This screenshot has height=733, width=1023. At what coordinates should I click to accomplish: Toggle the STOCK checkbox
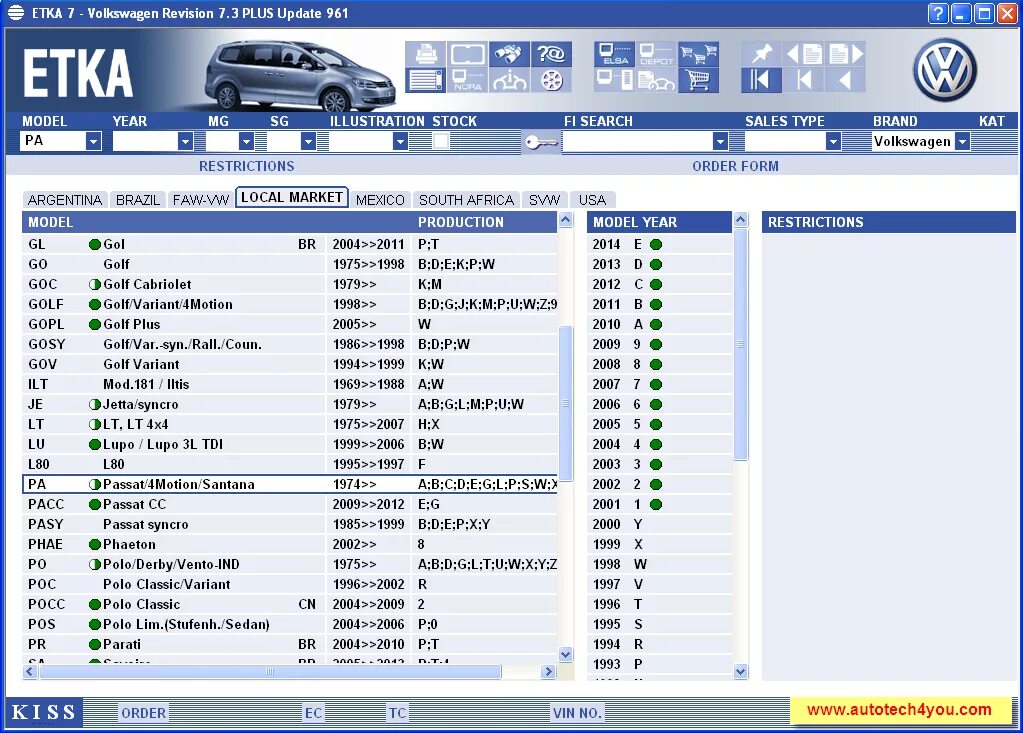coord(441,141)
